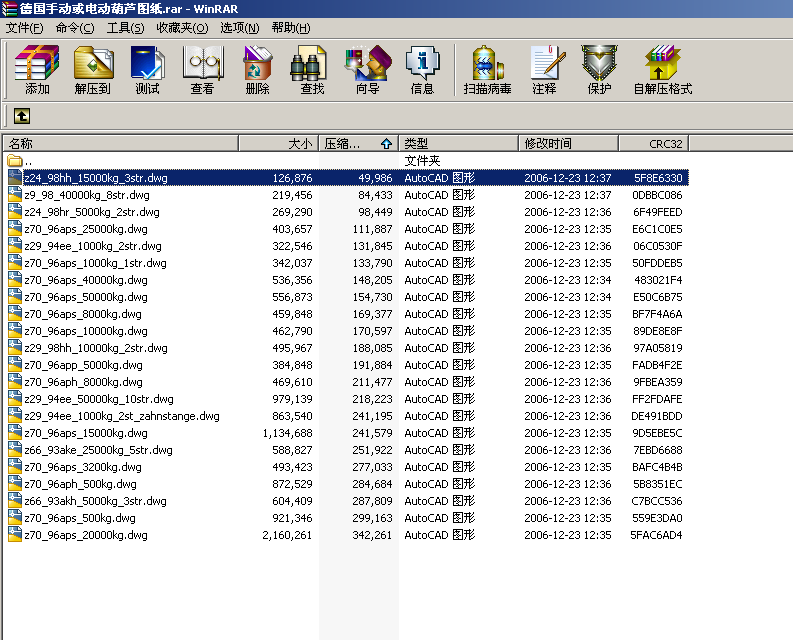Click the SFX (自解压格式) toolbar icon

pyautogui.click(x=663, y=63)
